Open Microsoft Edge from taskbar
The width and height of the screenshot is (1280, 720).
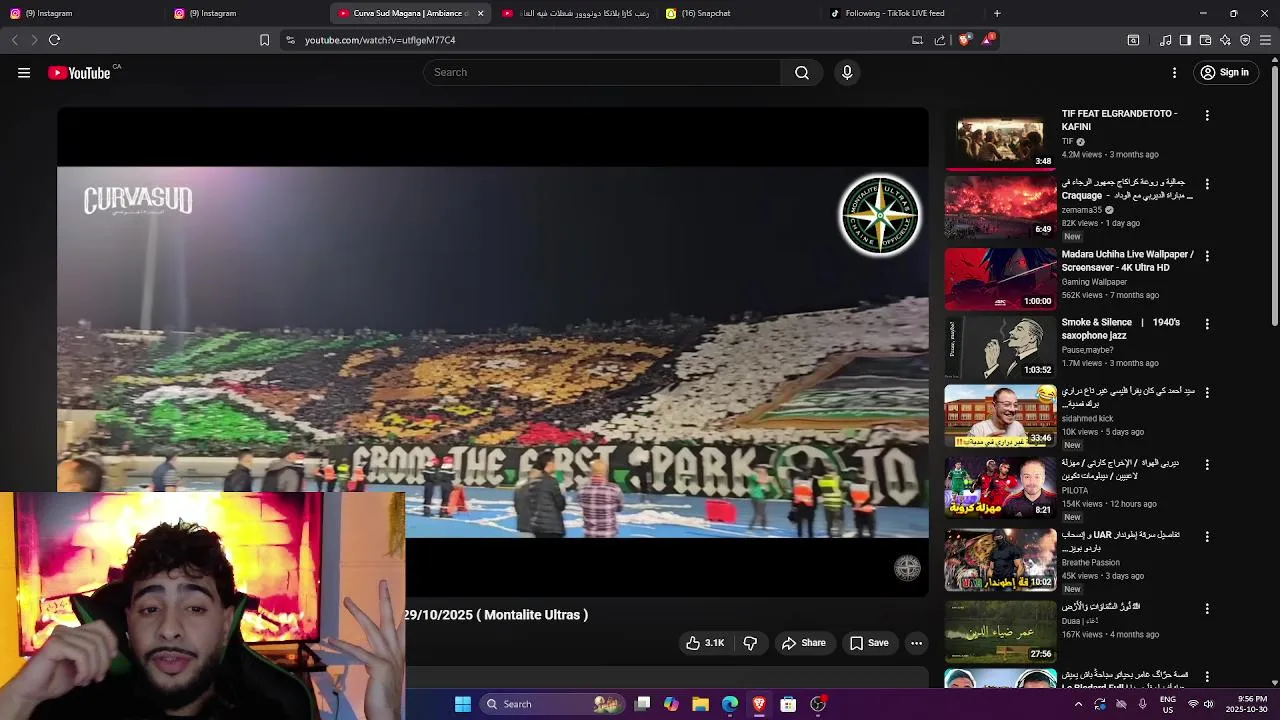point(730,704)
